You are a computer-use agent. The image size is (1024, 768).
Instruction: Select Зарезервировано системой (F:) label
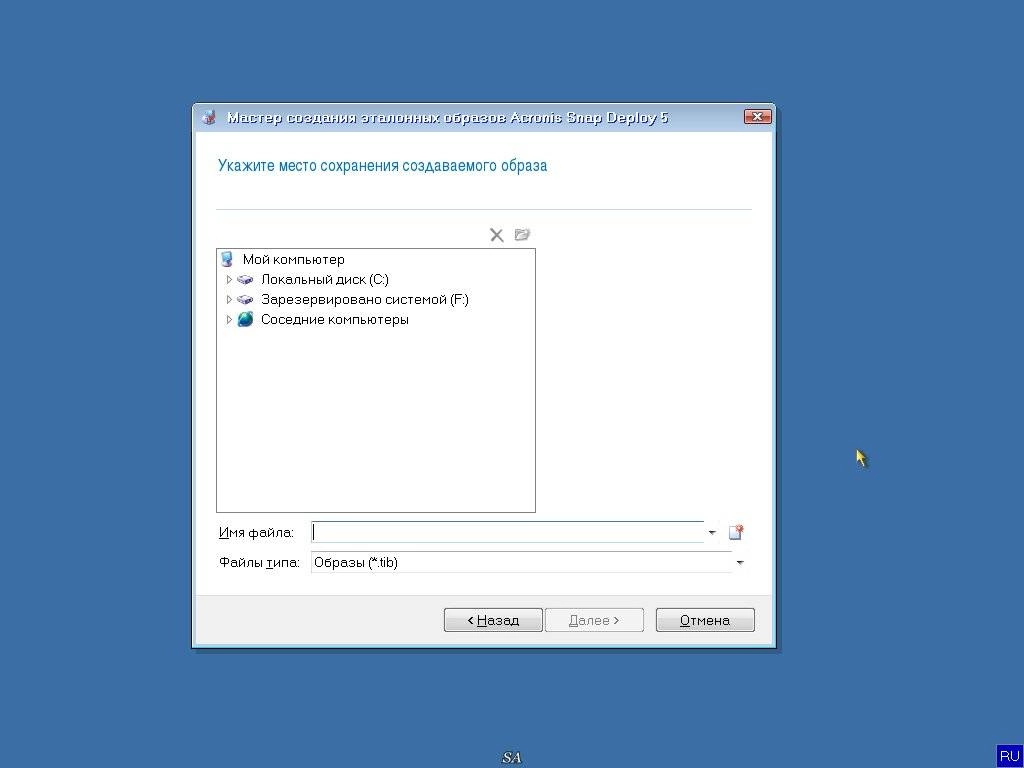(x=364, y=300)
